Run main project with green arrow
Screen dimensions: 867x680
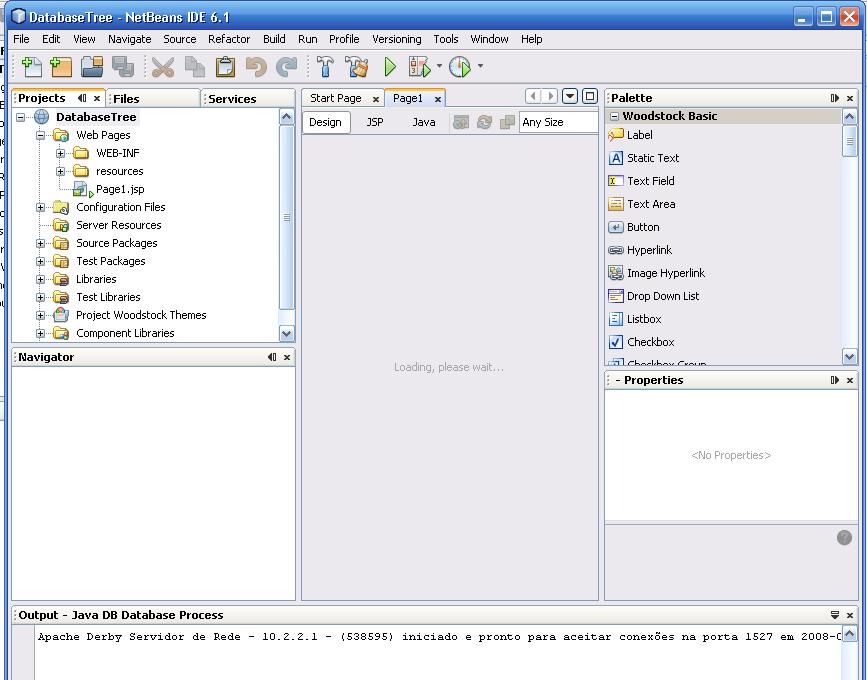click(x=390, y=67)
